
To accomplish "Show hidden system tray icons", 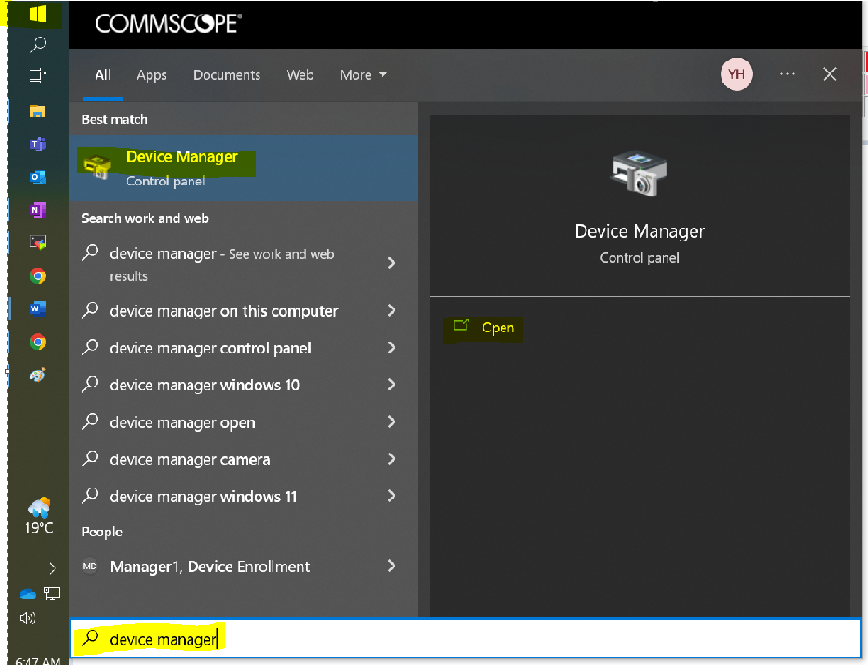I will tap(52, 568).
